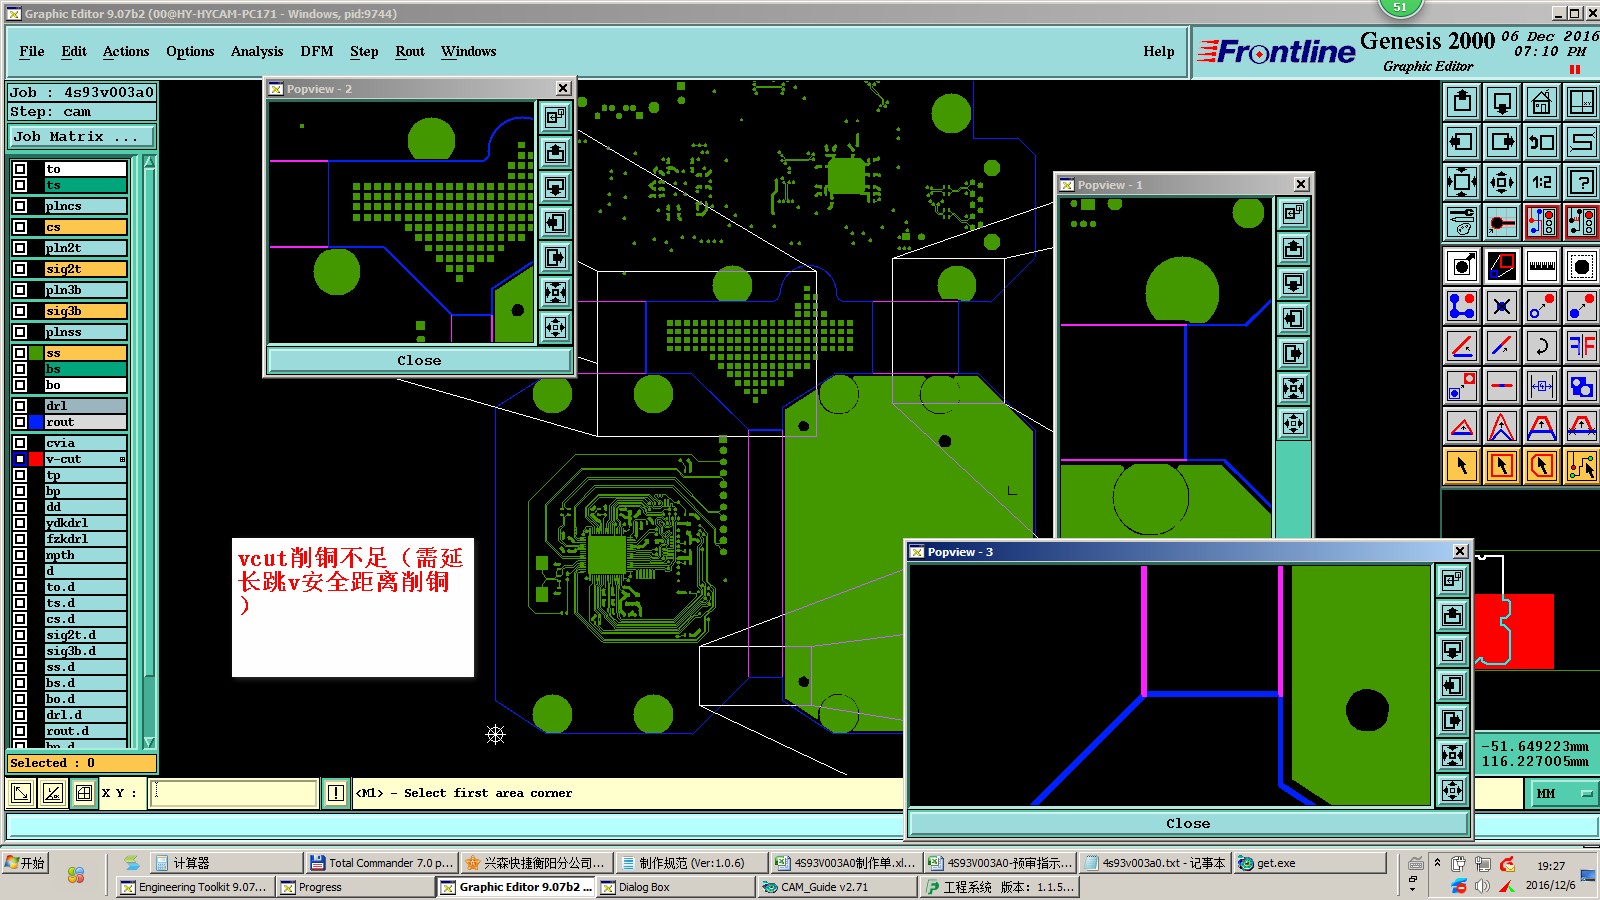
Task: Open the Job Matrix ... selector
Action: (x=82, y=136)
